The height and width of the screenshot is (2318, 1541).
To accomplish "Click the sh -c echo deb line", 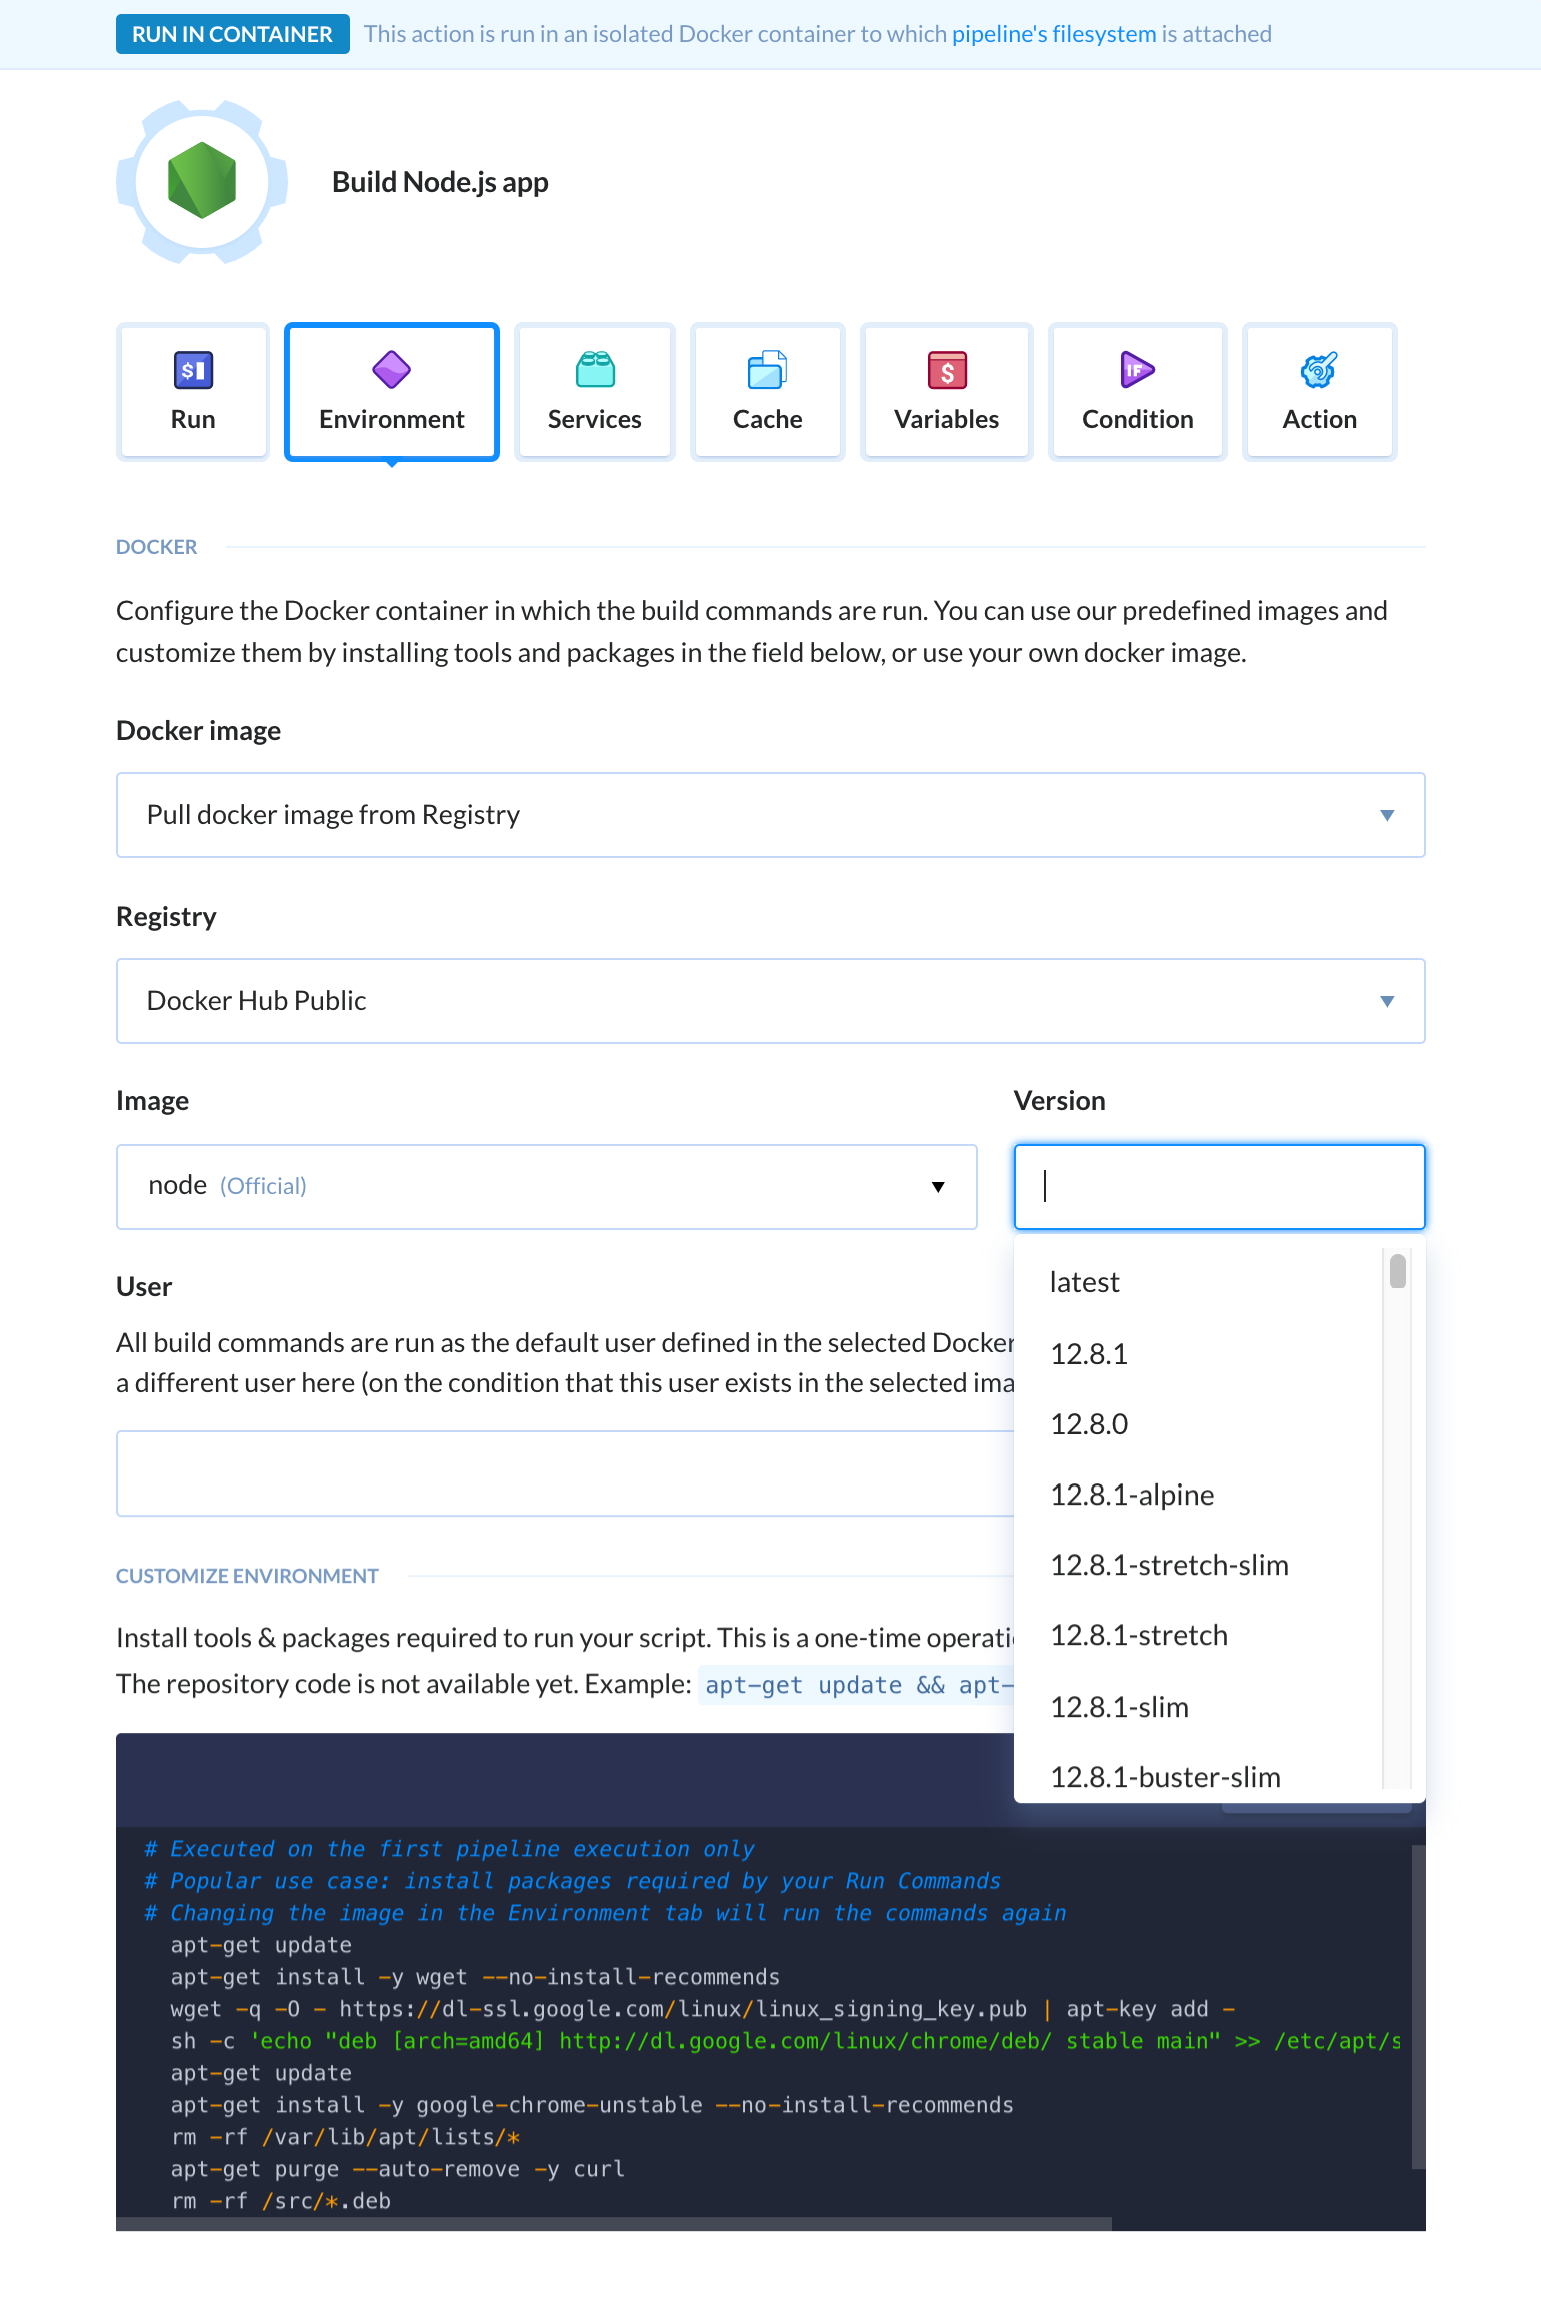I will click(785, 2041).
